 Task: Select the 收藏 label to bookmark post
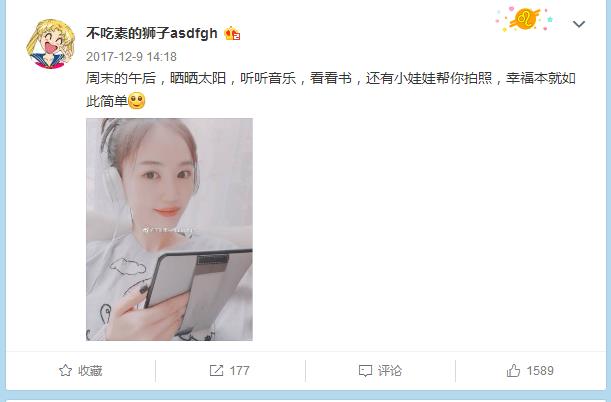pyautogui.click(x=90, y=371)
